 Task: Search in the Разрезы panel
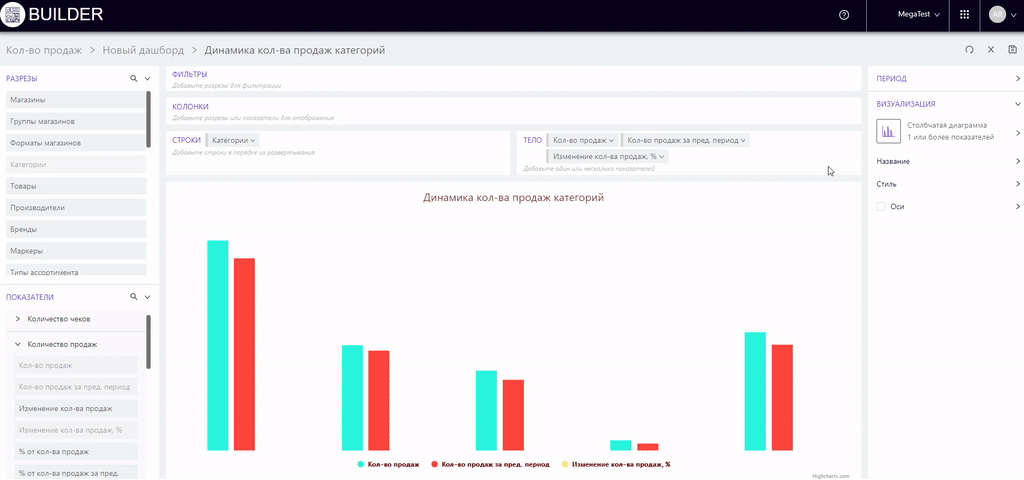pyautogui.click(x=133, y=78)
